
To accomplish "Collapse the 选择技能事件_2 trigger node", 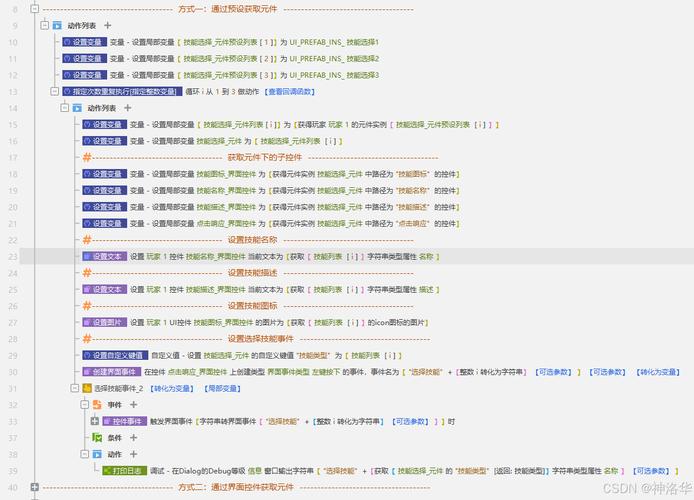I will click(75, 388).
